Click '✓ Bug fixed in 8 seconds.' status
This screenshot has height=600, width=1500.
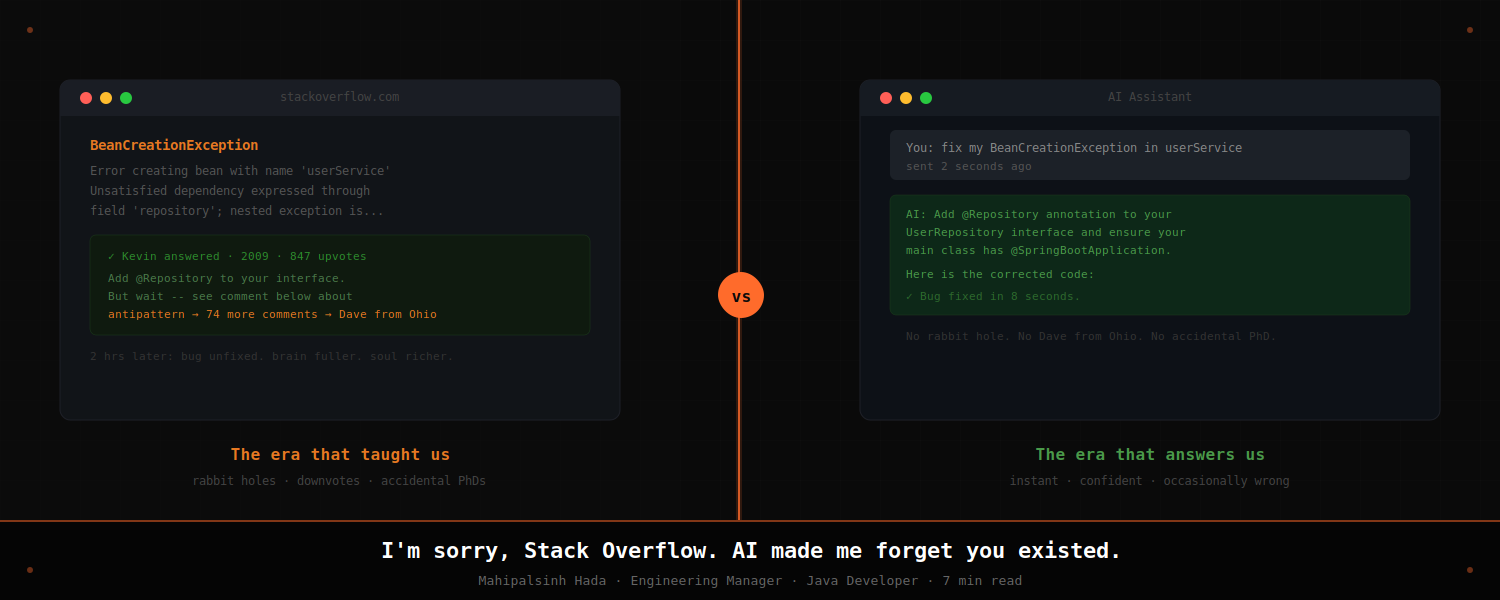point(993,296)
